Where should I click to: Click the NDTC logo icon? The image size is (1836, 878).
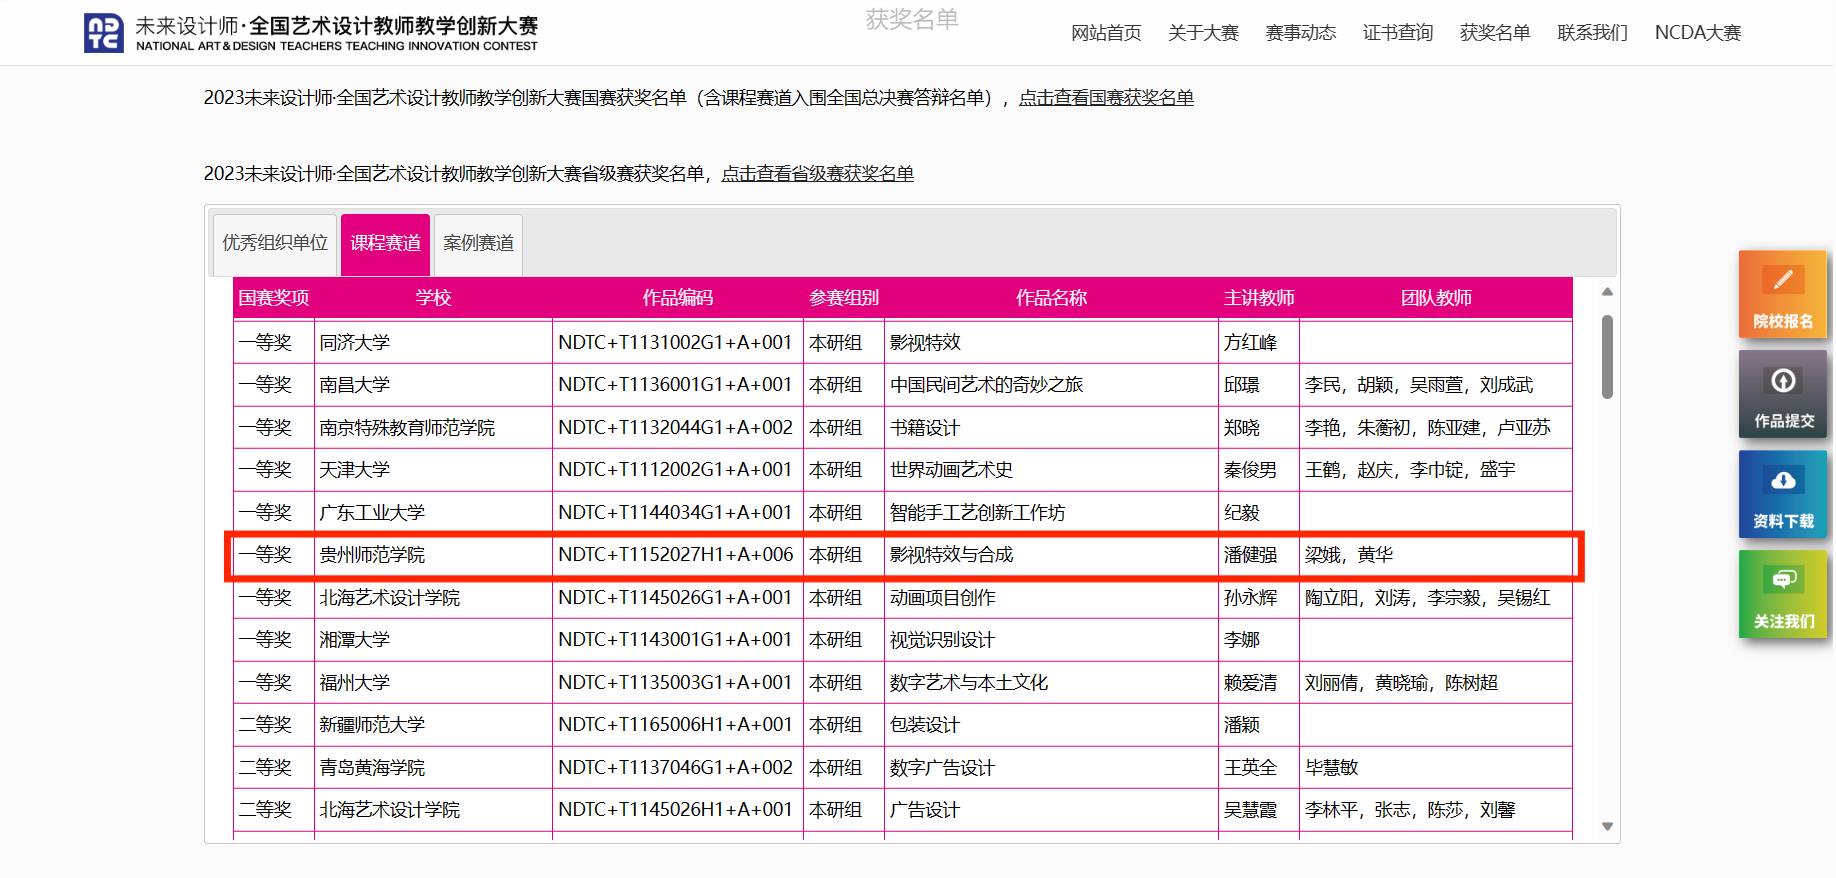click(x=104, y=33)
